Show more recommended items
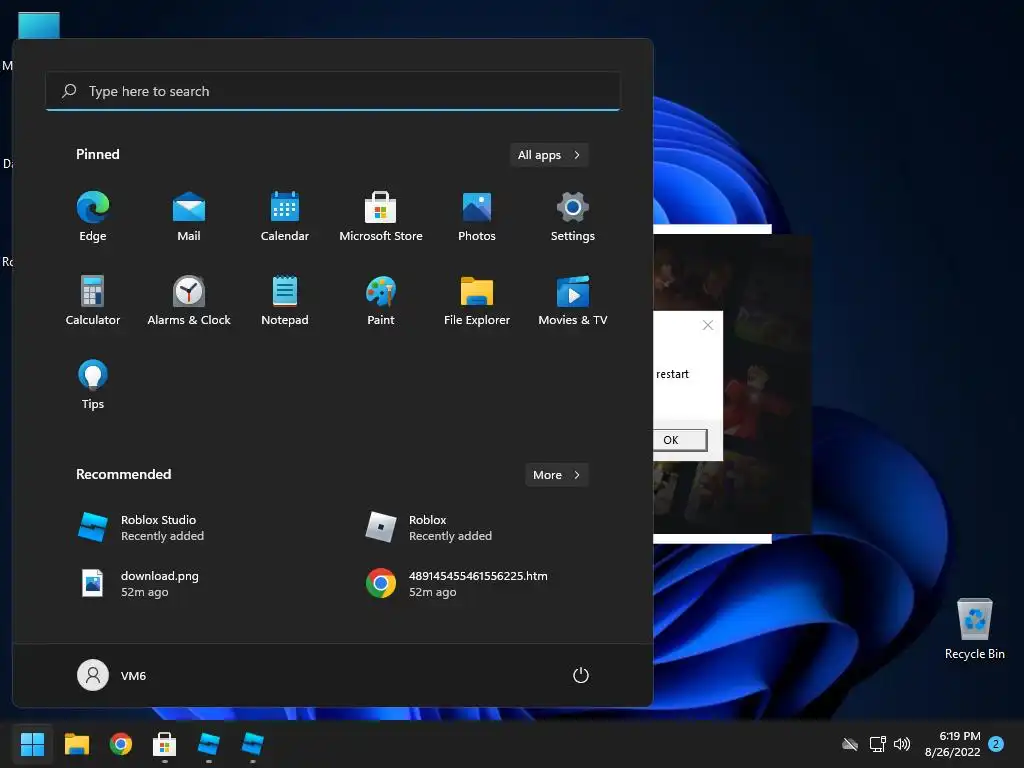1024x768 pixels. (x=556, y=475)
